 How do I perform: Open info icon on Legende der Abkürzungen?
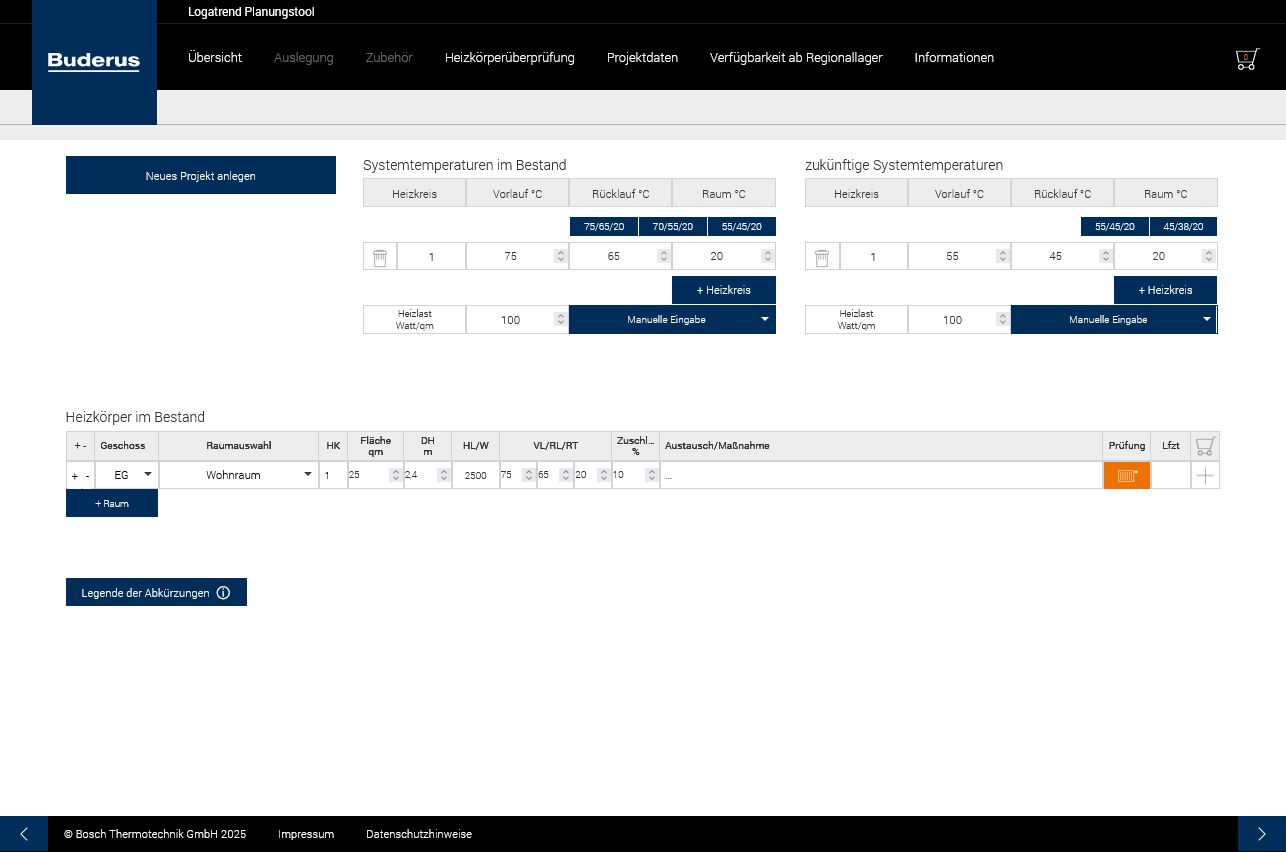[223, 593]
